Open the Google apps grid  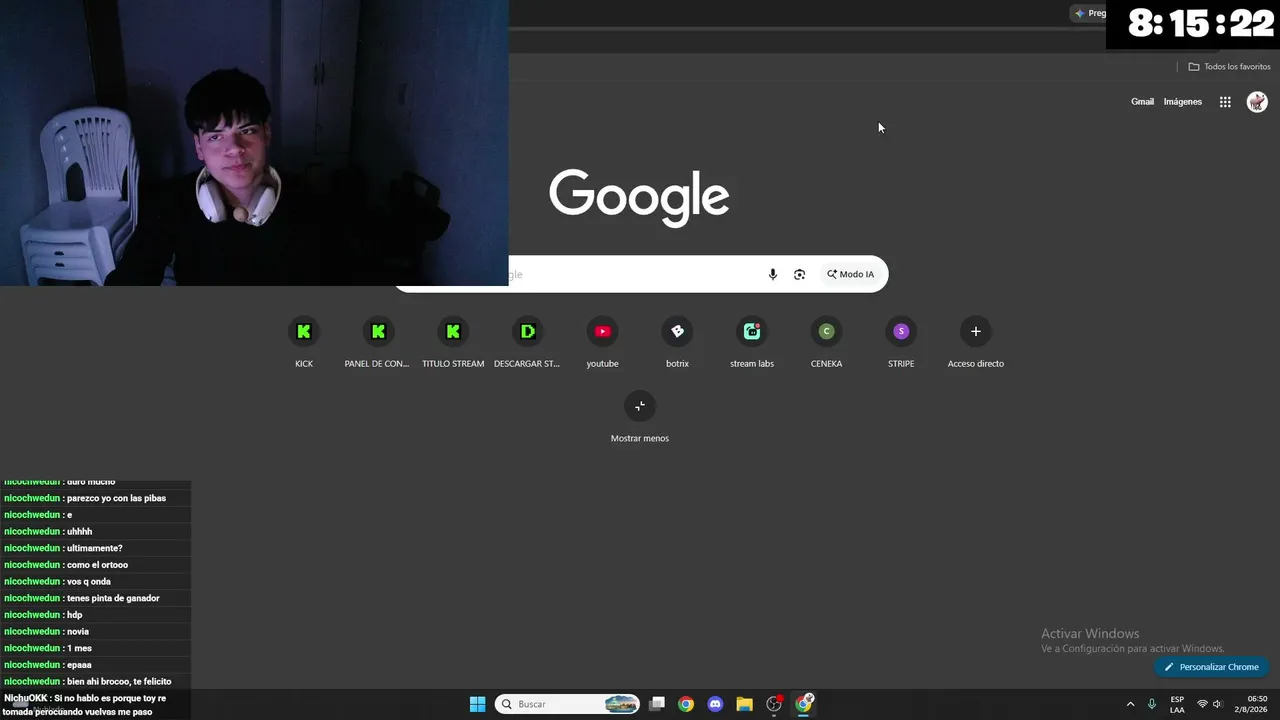1225,102
